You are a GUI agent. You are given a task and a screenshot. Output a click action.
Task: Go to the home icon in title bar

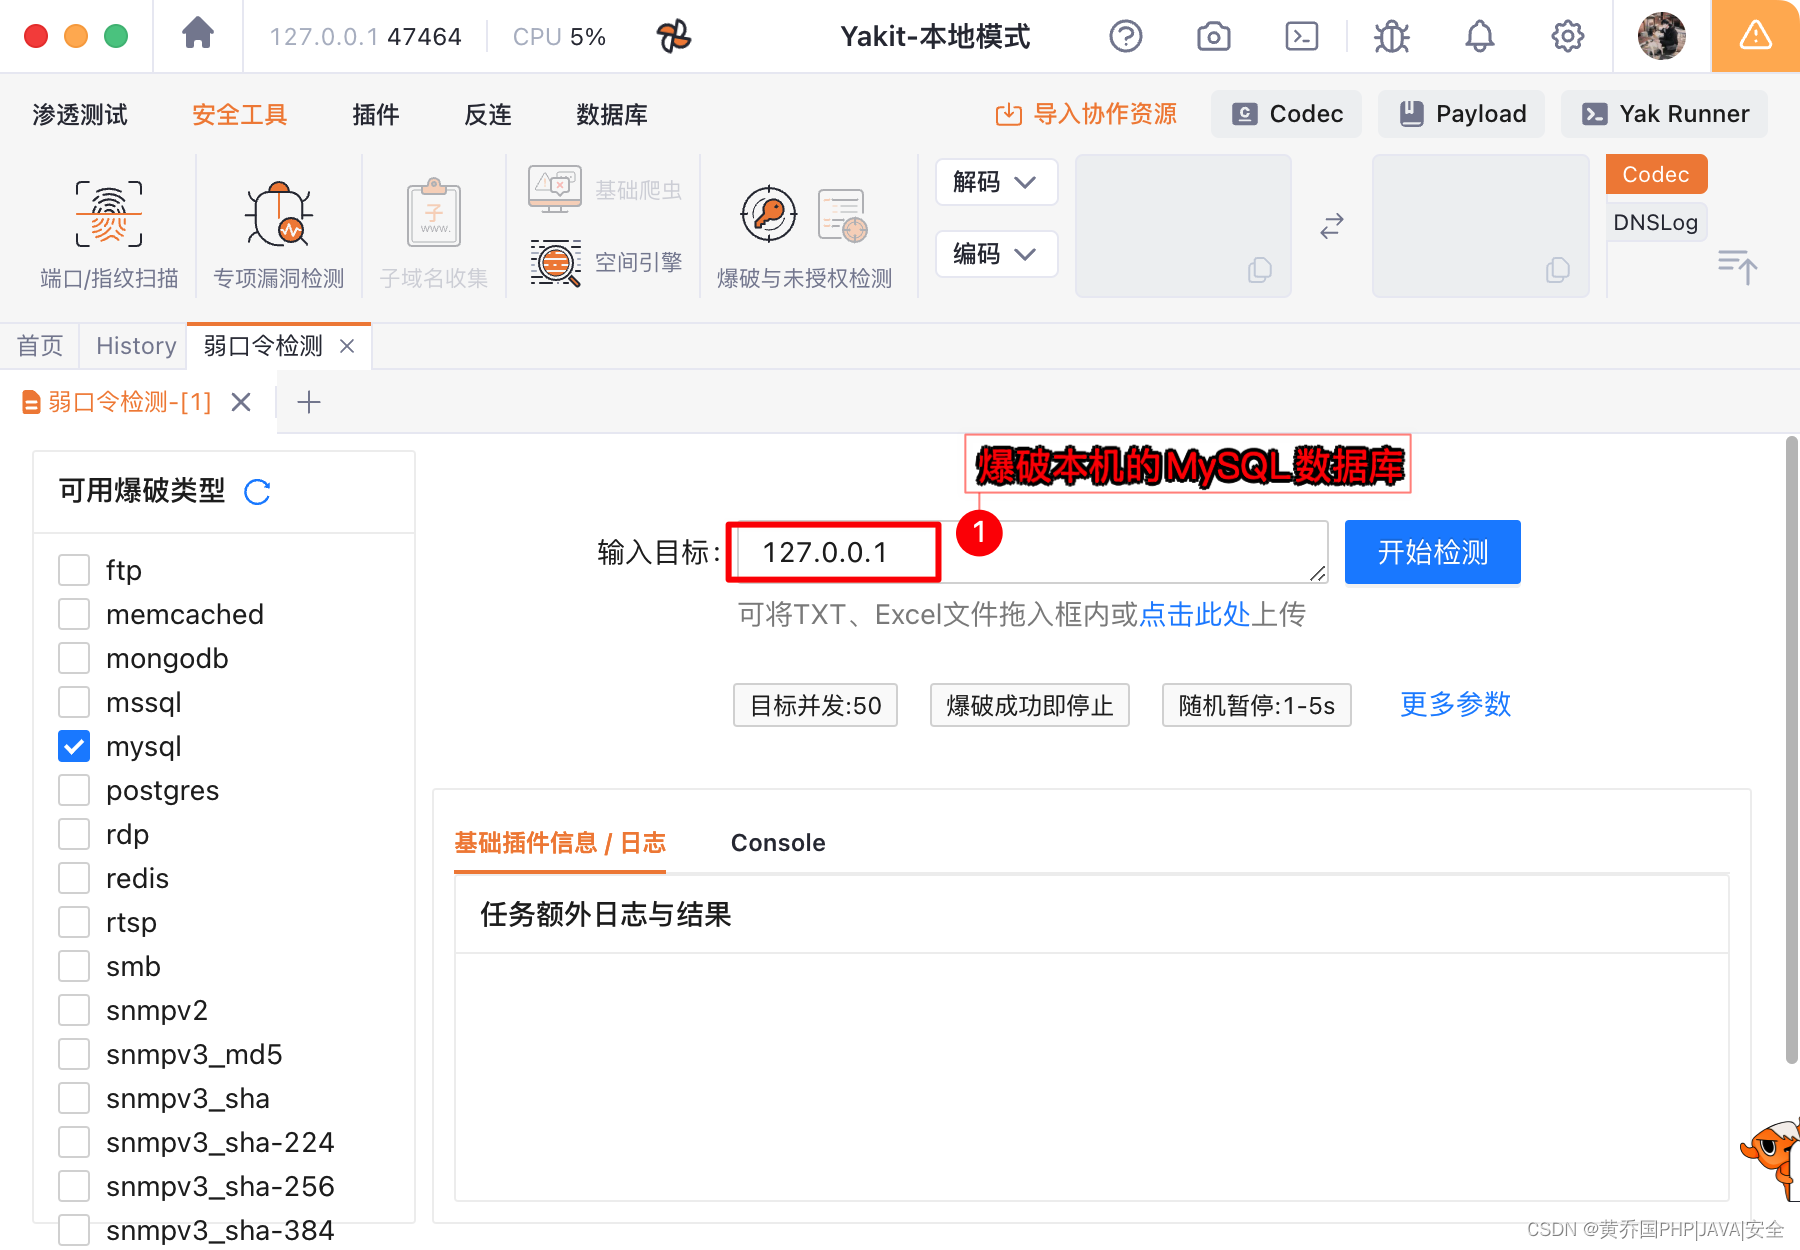198,34
